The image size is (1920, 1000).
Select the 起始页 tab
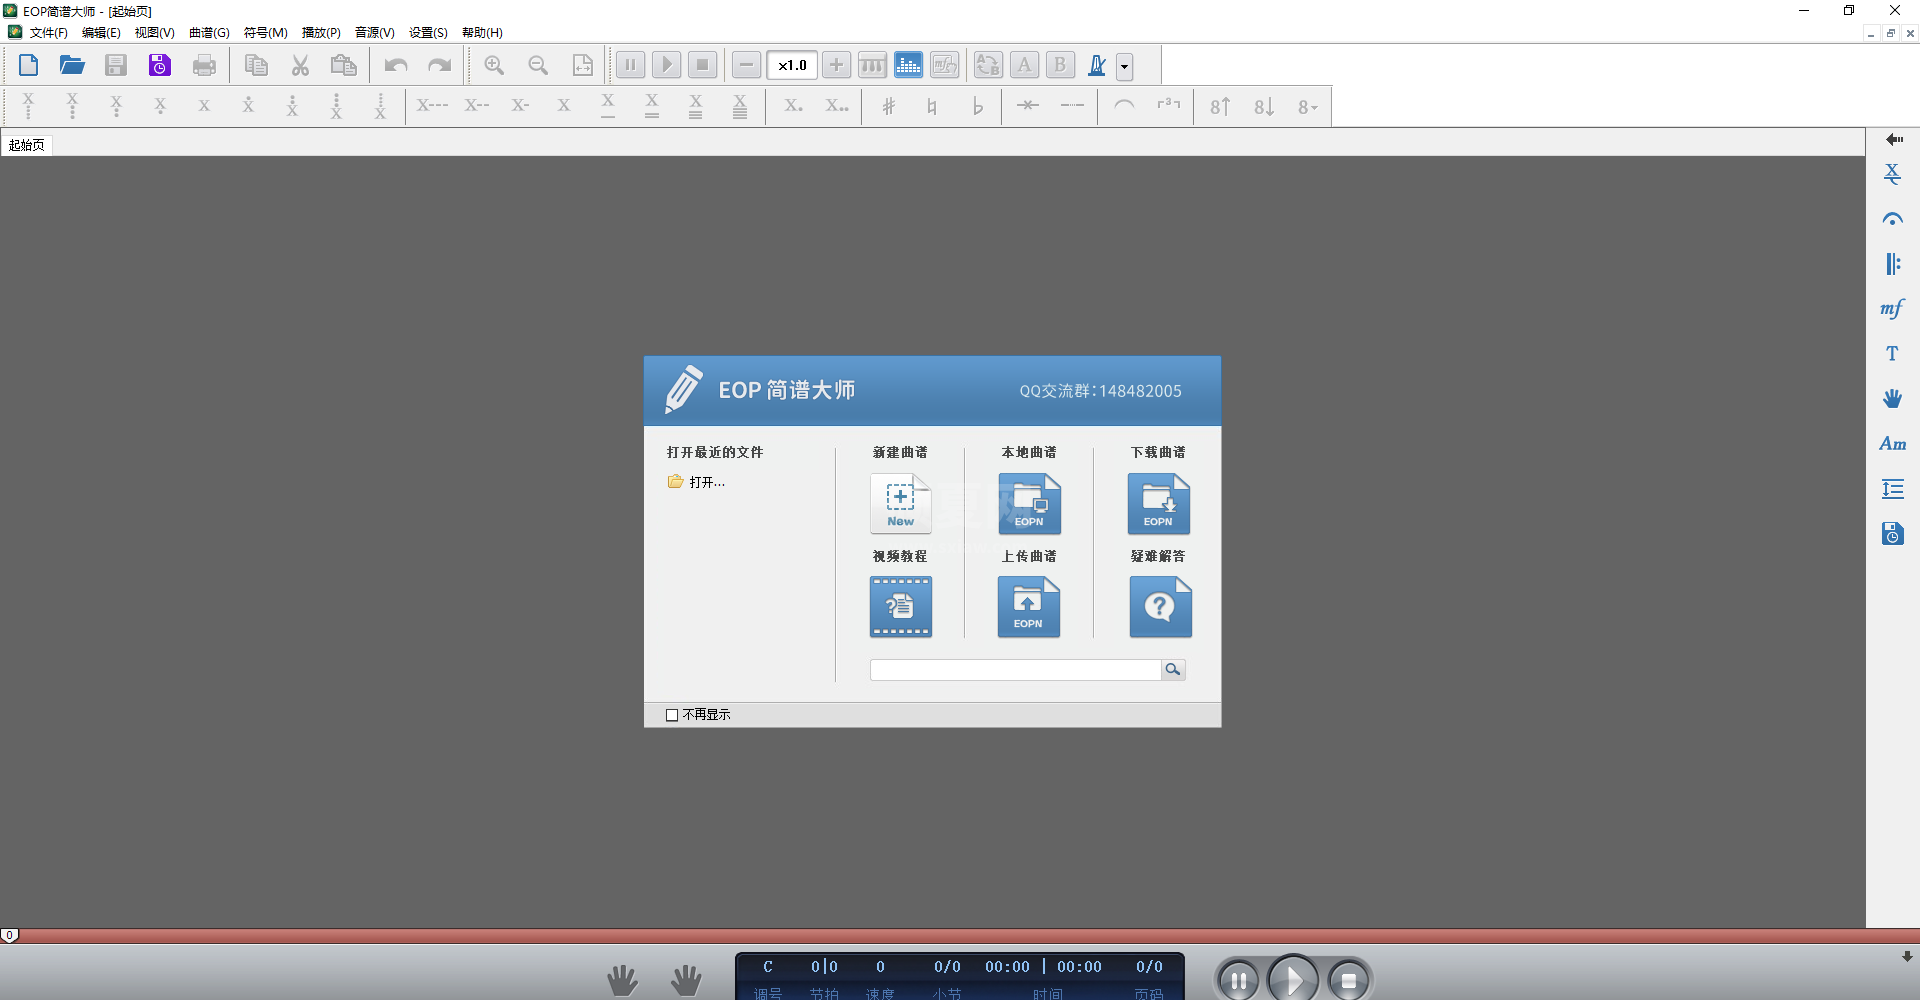point(27,145)
